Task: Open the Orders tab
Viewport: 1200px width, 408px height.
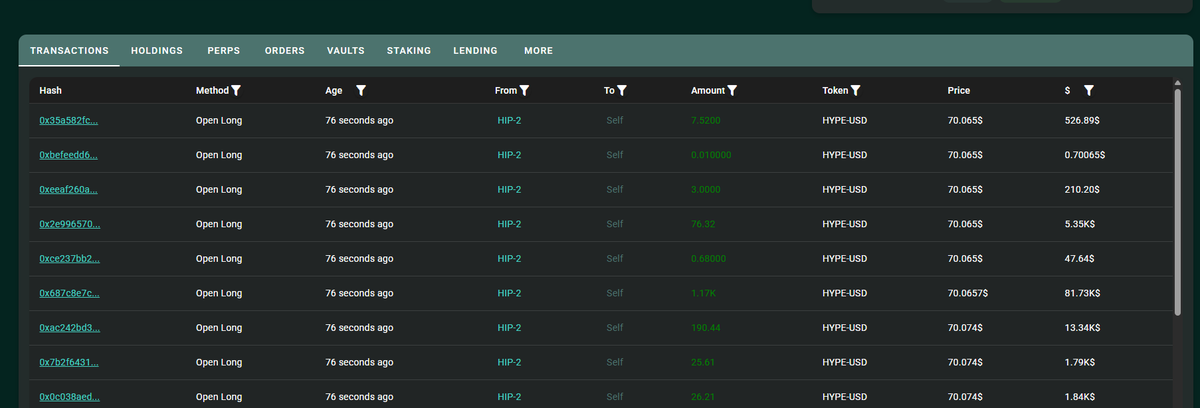Action: pyautogui.click(x=285, y=51)
